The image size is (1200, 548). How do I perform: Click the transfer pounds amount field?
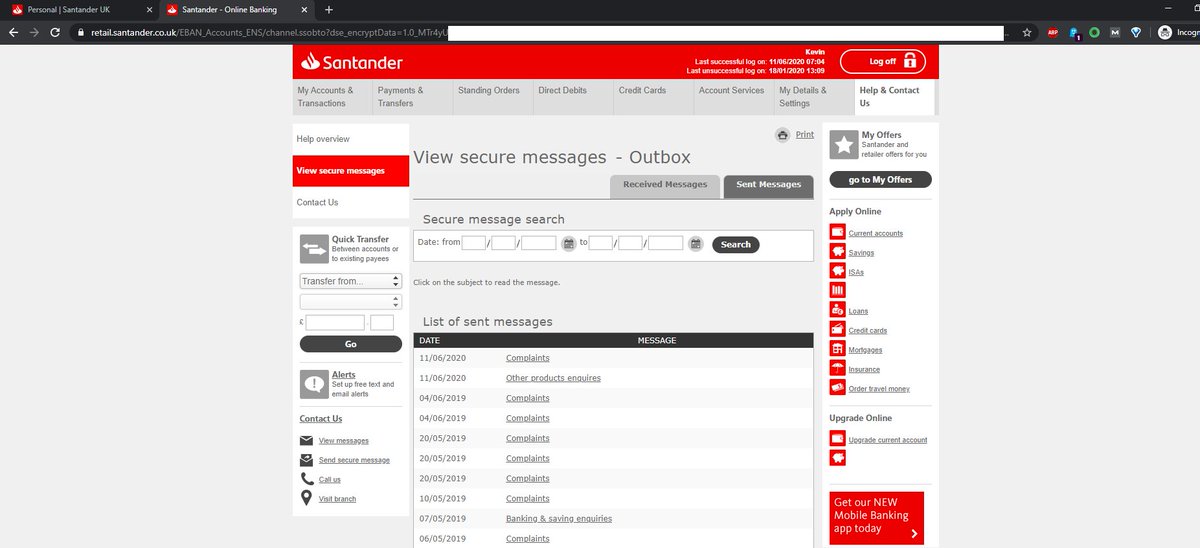click(335, 322)
